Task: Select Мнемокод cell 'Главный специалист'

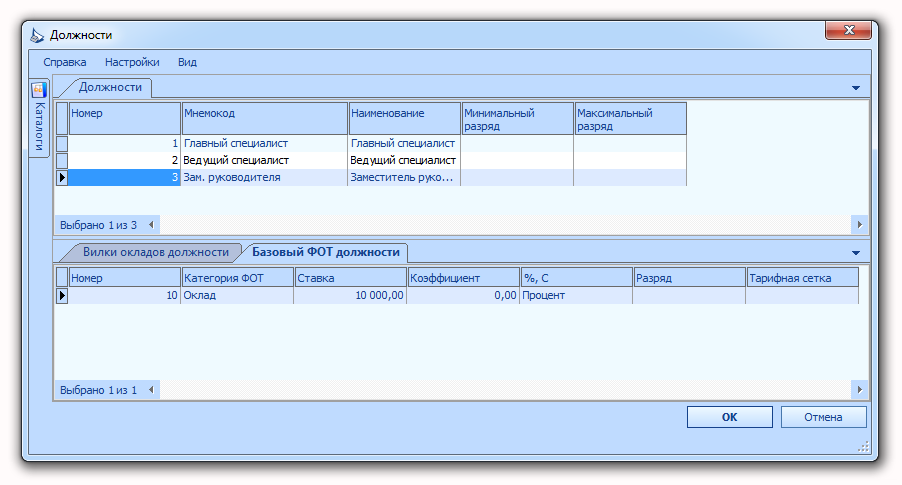Action: (264, 143)
